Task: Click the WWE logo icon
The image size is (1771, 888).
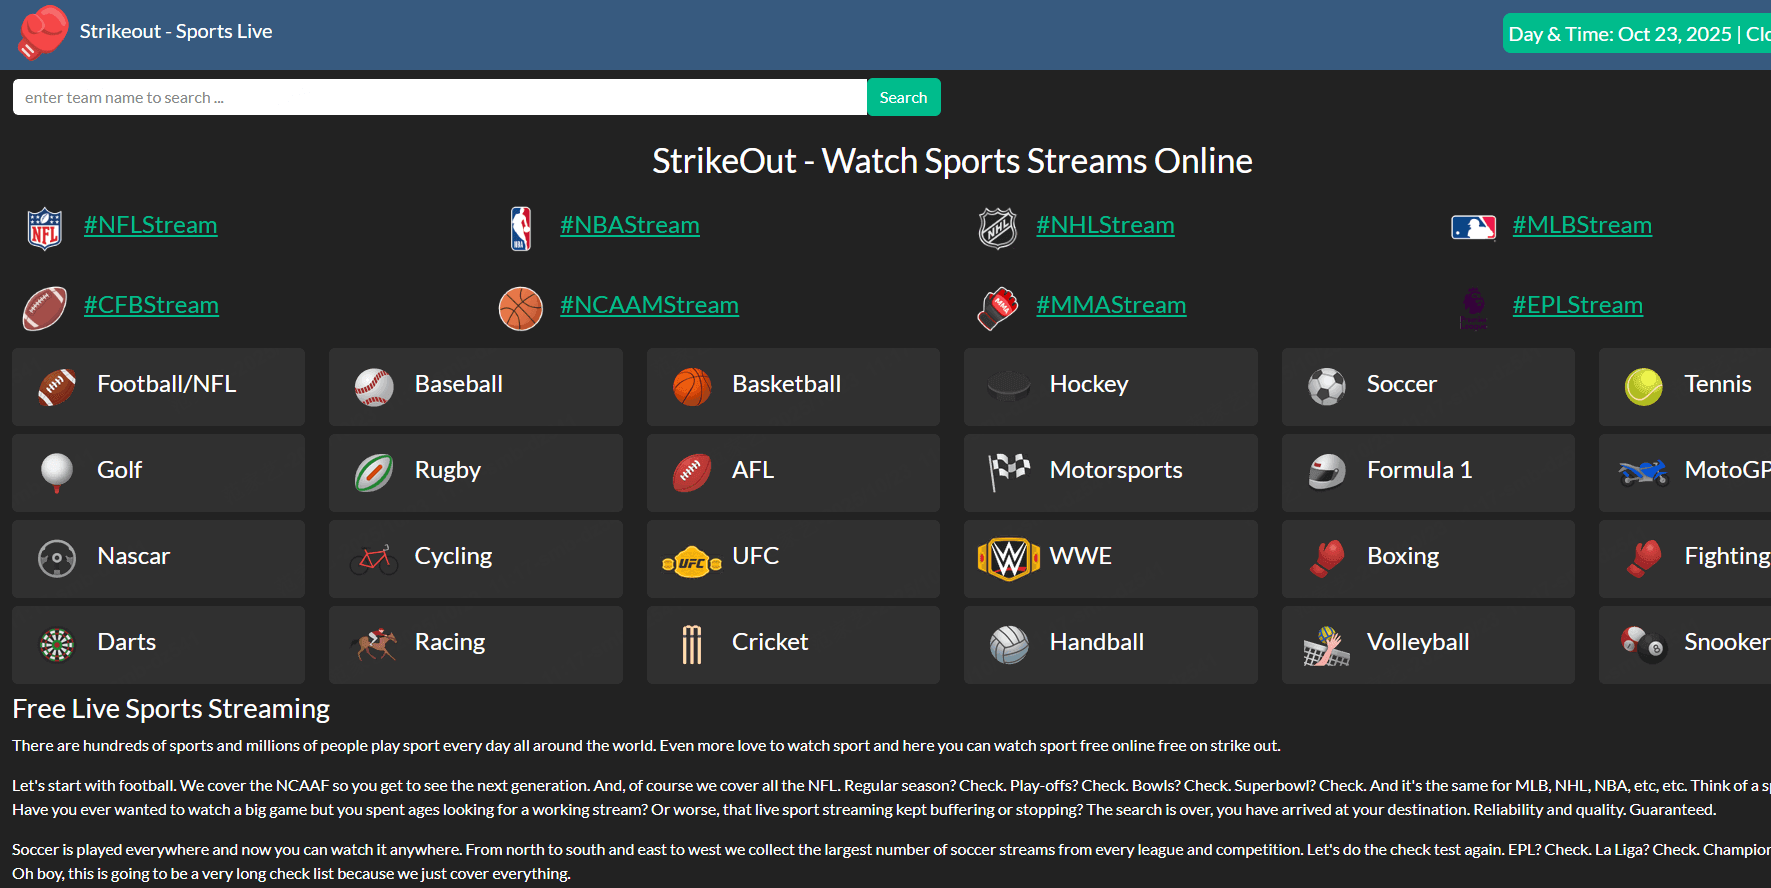Action: click(1008, 558)
